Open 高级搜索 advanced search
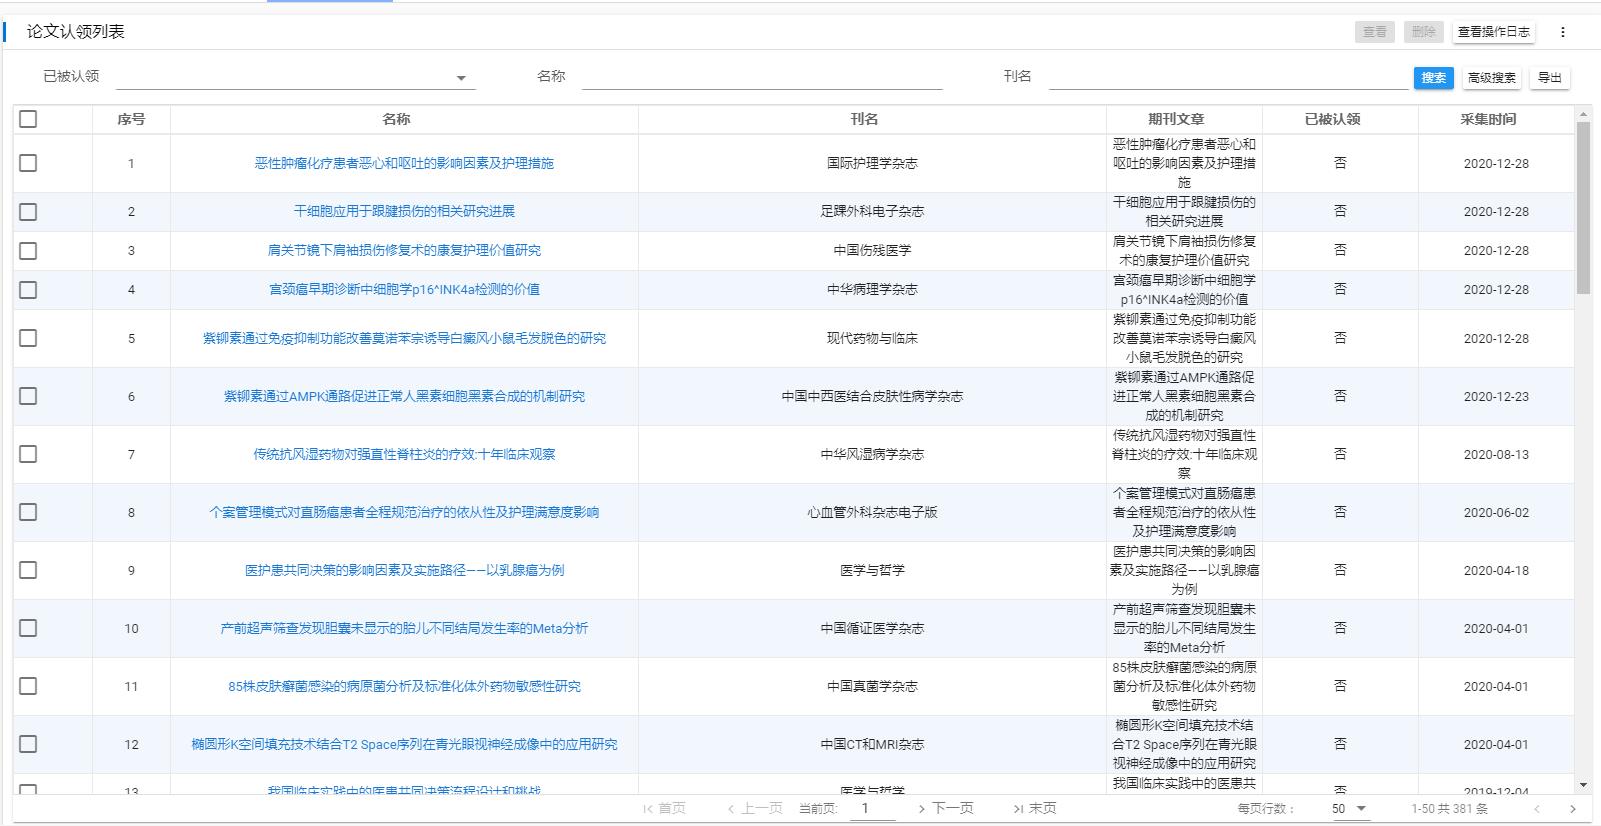Viewport: 1601px width, 826px height. tap(1491, 78)
